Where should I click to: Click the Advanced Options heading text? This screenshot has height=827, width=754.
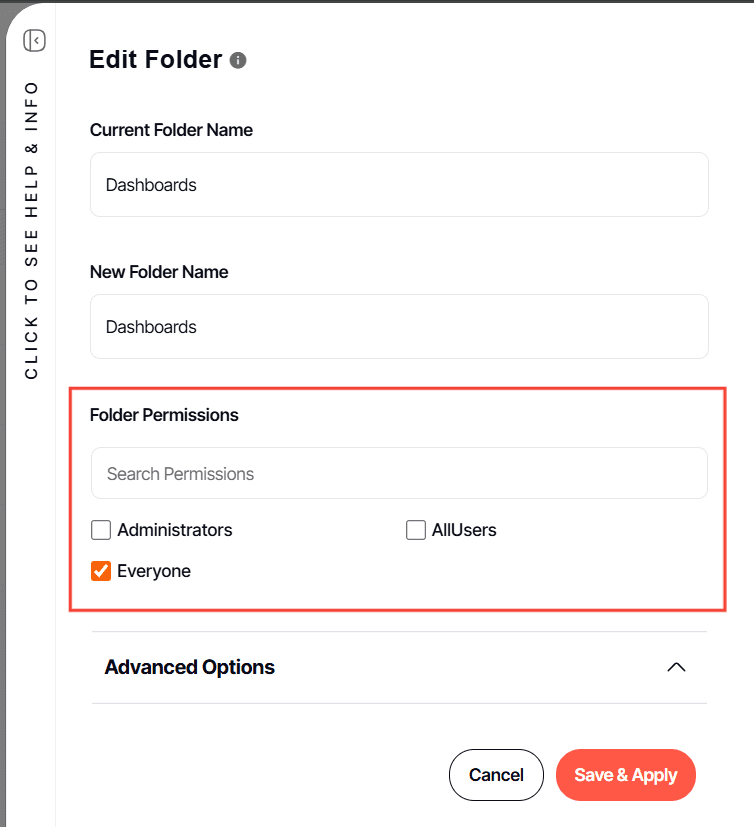click(x=189, y=667)
